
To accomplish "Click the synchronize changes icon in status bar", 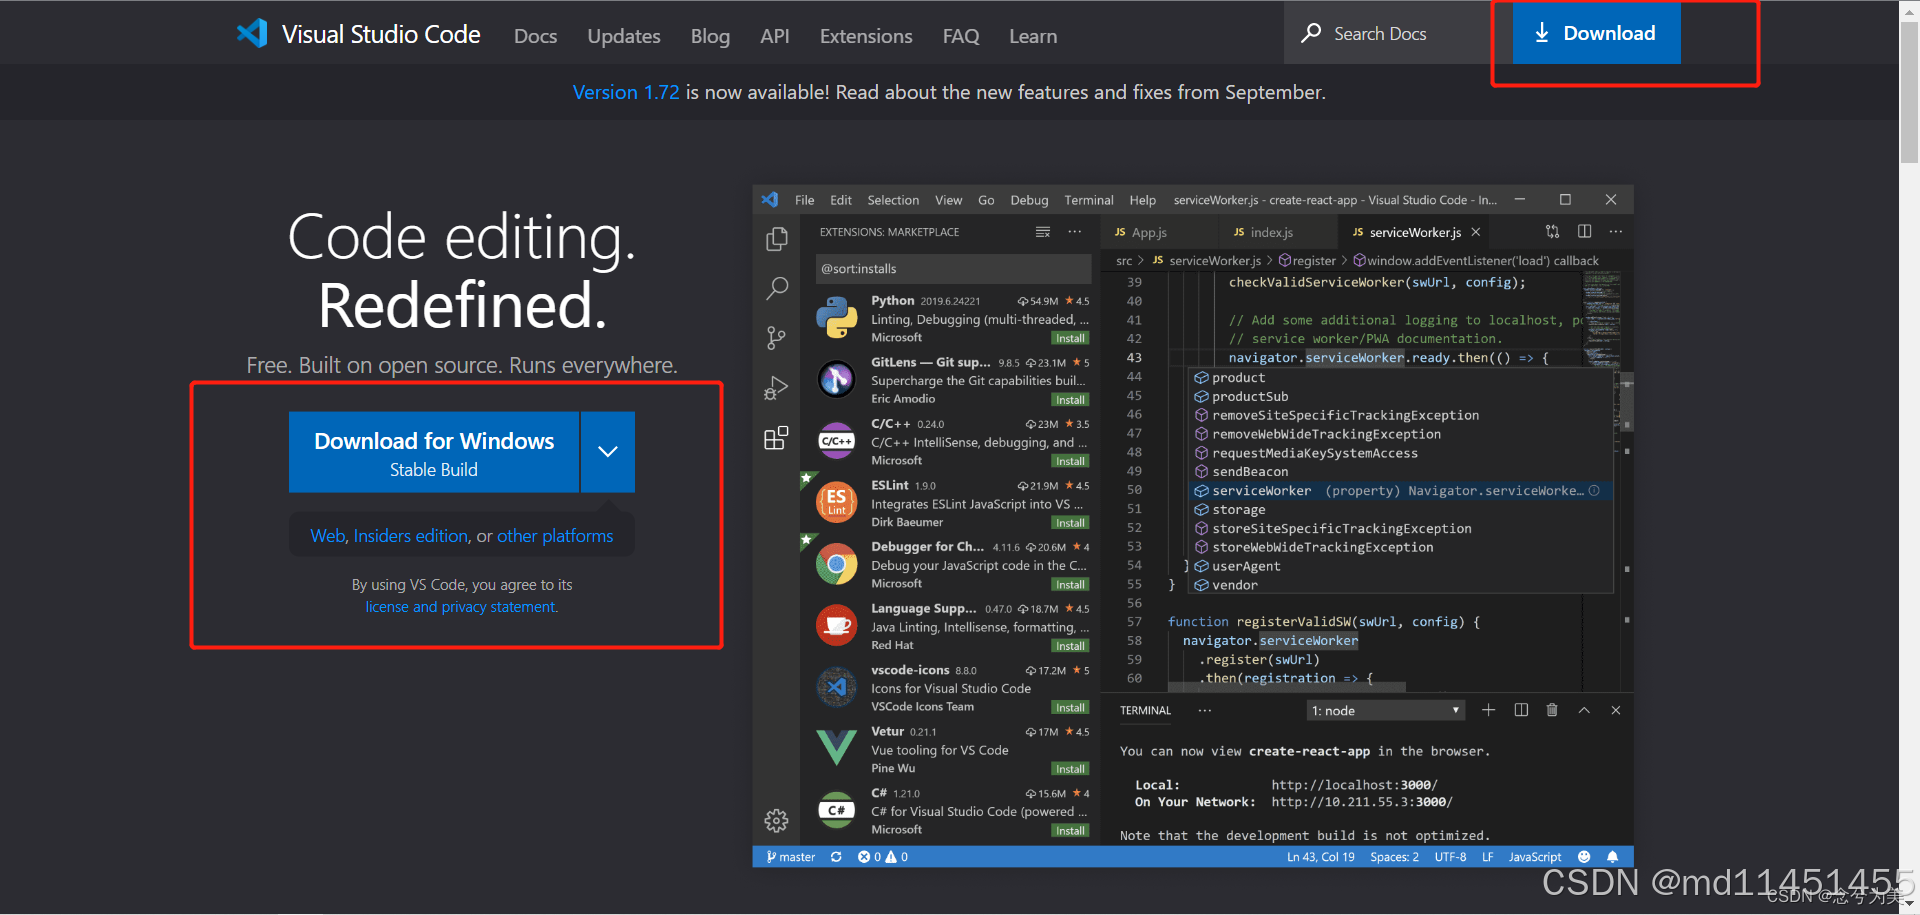I will tap(836, 857).
